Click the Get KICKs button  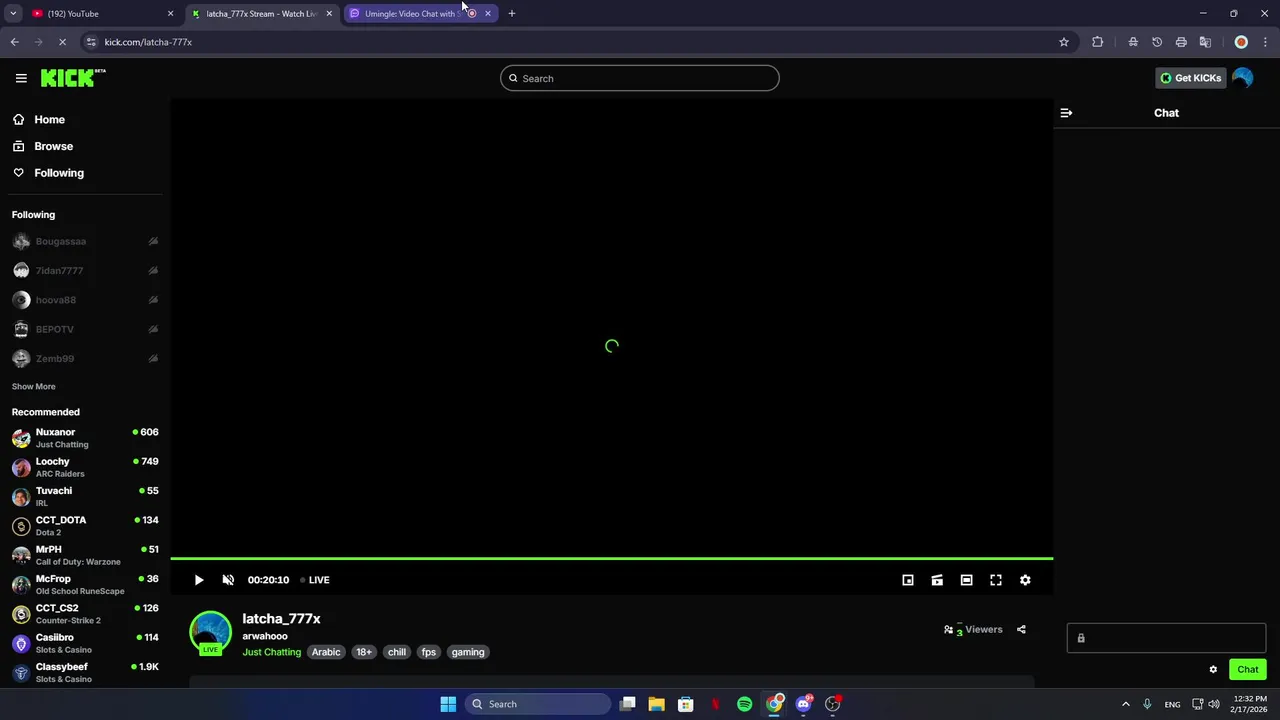[x=1191, y=78]
